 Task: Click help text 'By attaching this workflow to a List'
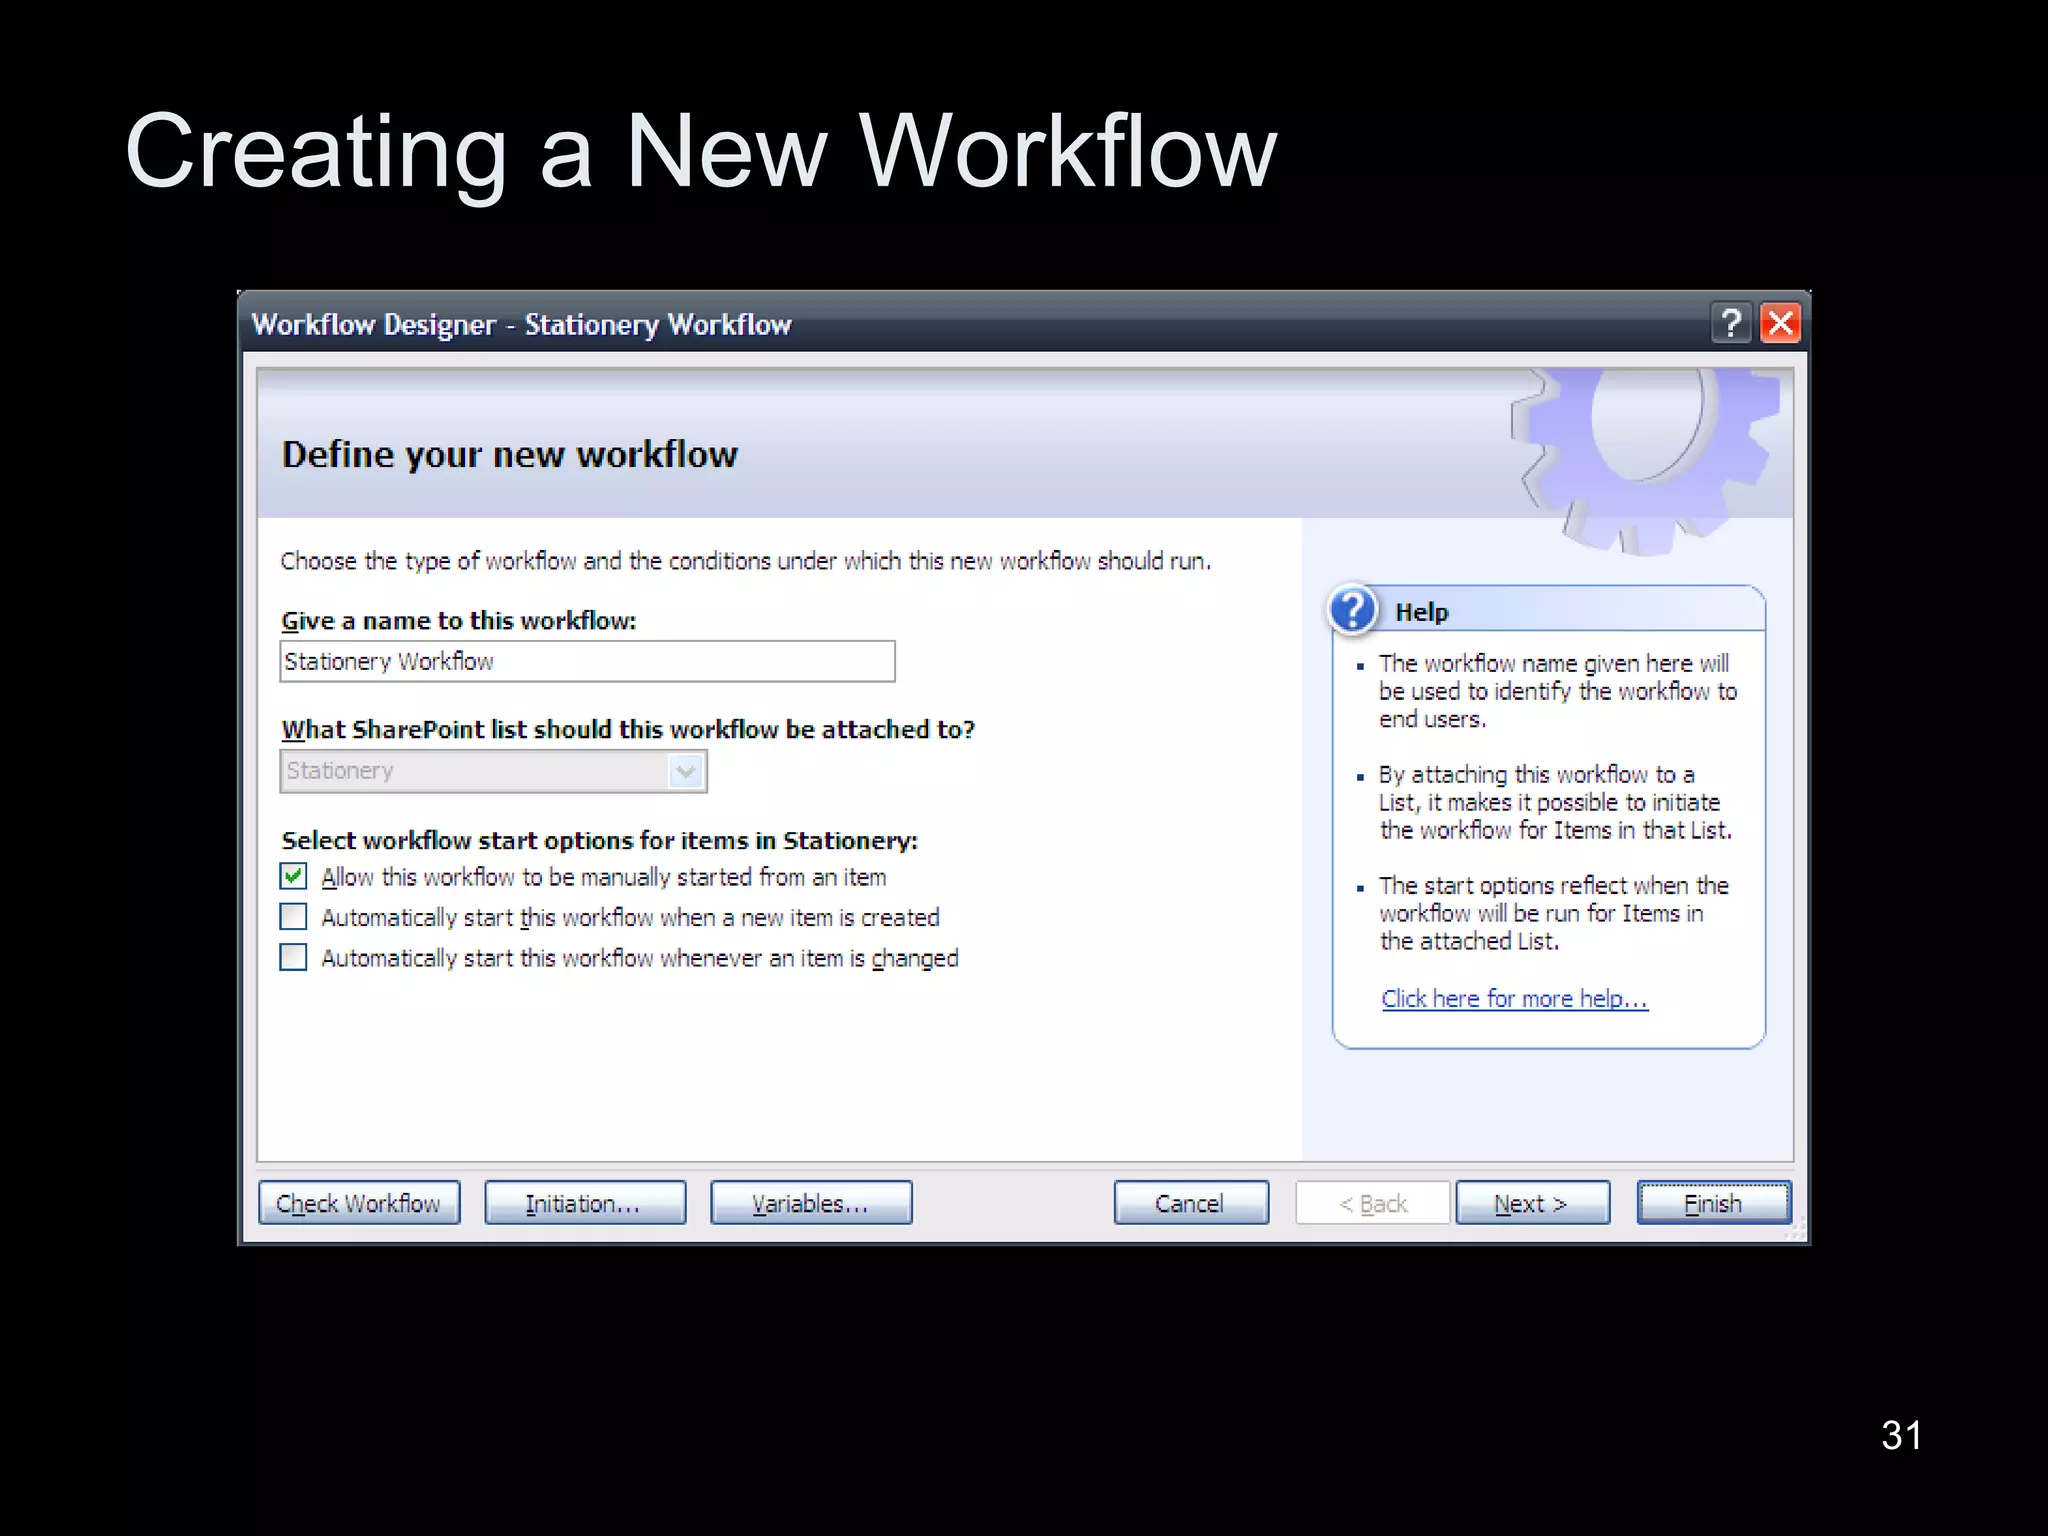click(x=1555, y=802)
